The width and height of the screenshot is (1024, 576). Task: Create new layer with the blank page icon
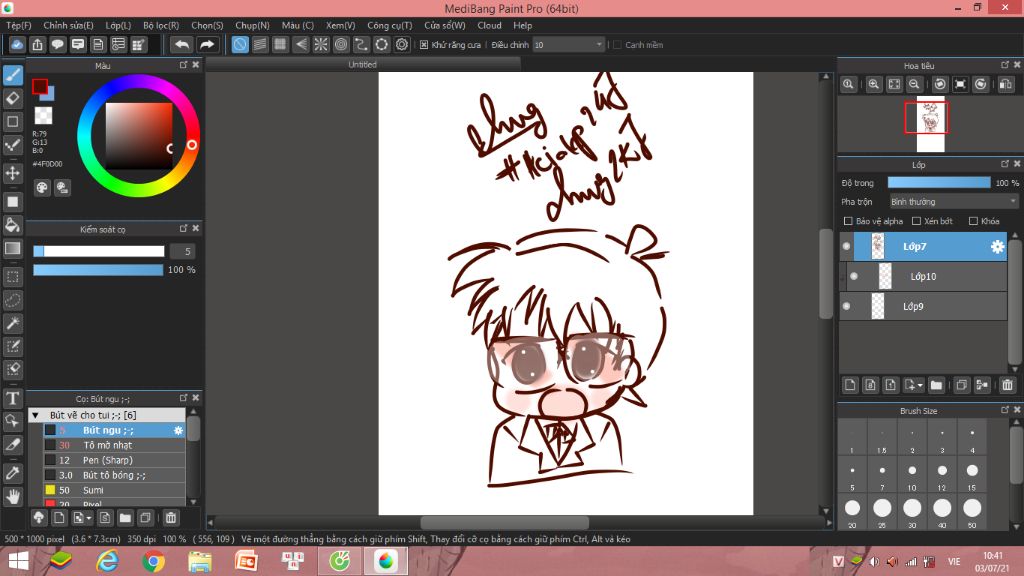point(850,385)
